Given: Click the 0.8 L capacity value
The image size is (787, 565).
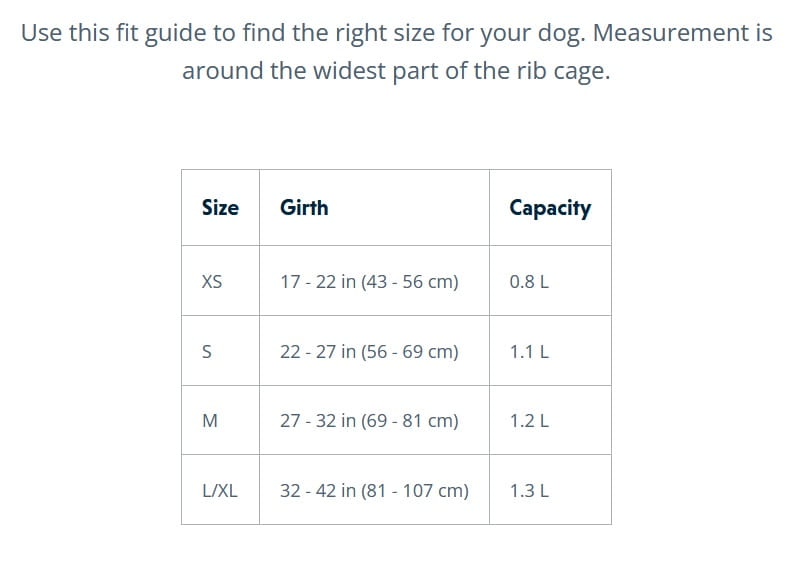Looking at the screenshot, I should (x=529, y=282).
